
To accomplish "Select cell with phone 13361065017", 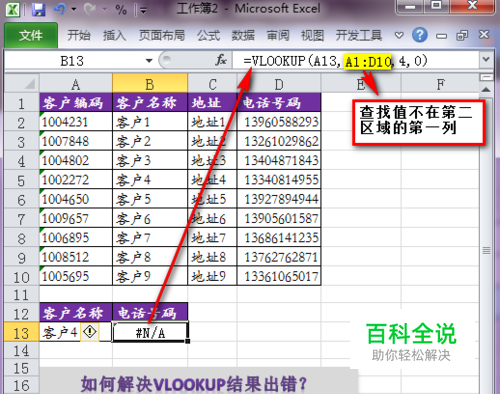I will click(279, 276).
